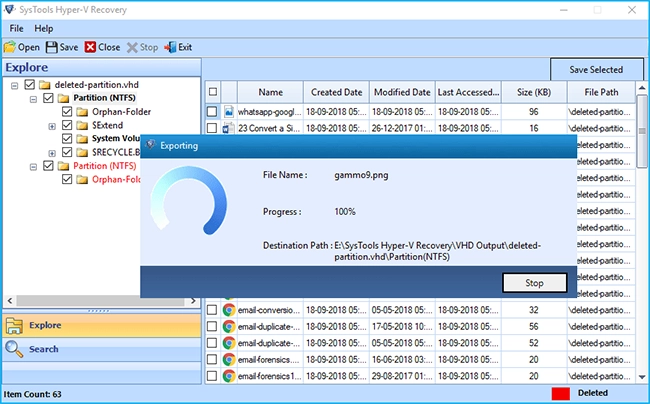The width and height of the screenshot is (650, 404).
Task: Uncheck black Orphan-Folder checkbox
Action: [x=67, y=111]
